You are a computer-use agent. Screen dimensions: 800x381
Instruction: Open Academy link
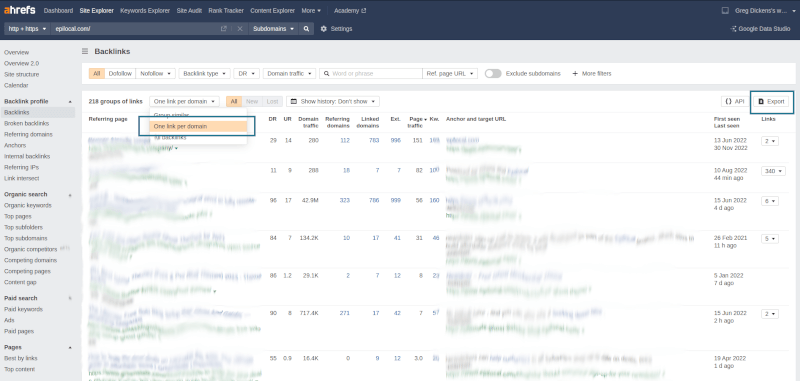coord(349,10)
